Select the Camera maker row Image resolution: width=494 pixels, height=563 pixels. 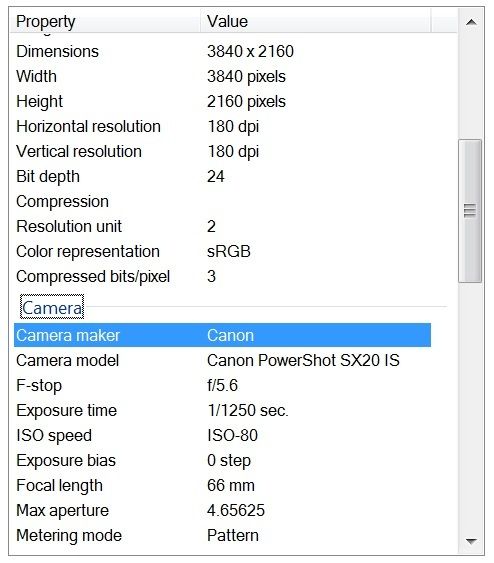[x=222, y=335]
